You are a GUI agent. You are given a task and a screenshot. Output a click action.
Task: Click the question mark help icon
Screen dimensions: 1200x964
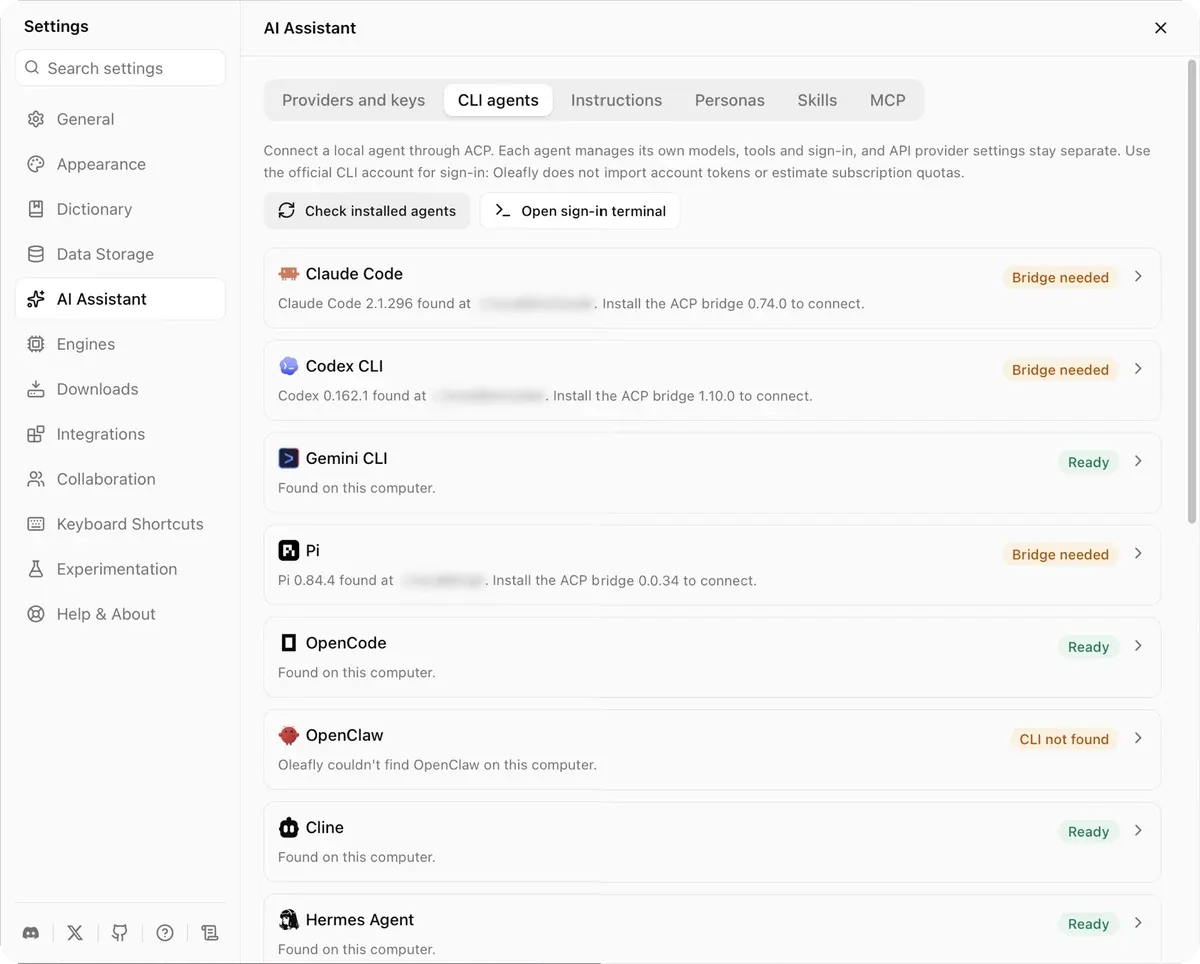(x=165, y=933)
